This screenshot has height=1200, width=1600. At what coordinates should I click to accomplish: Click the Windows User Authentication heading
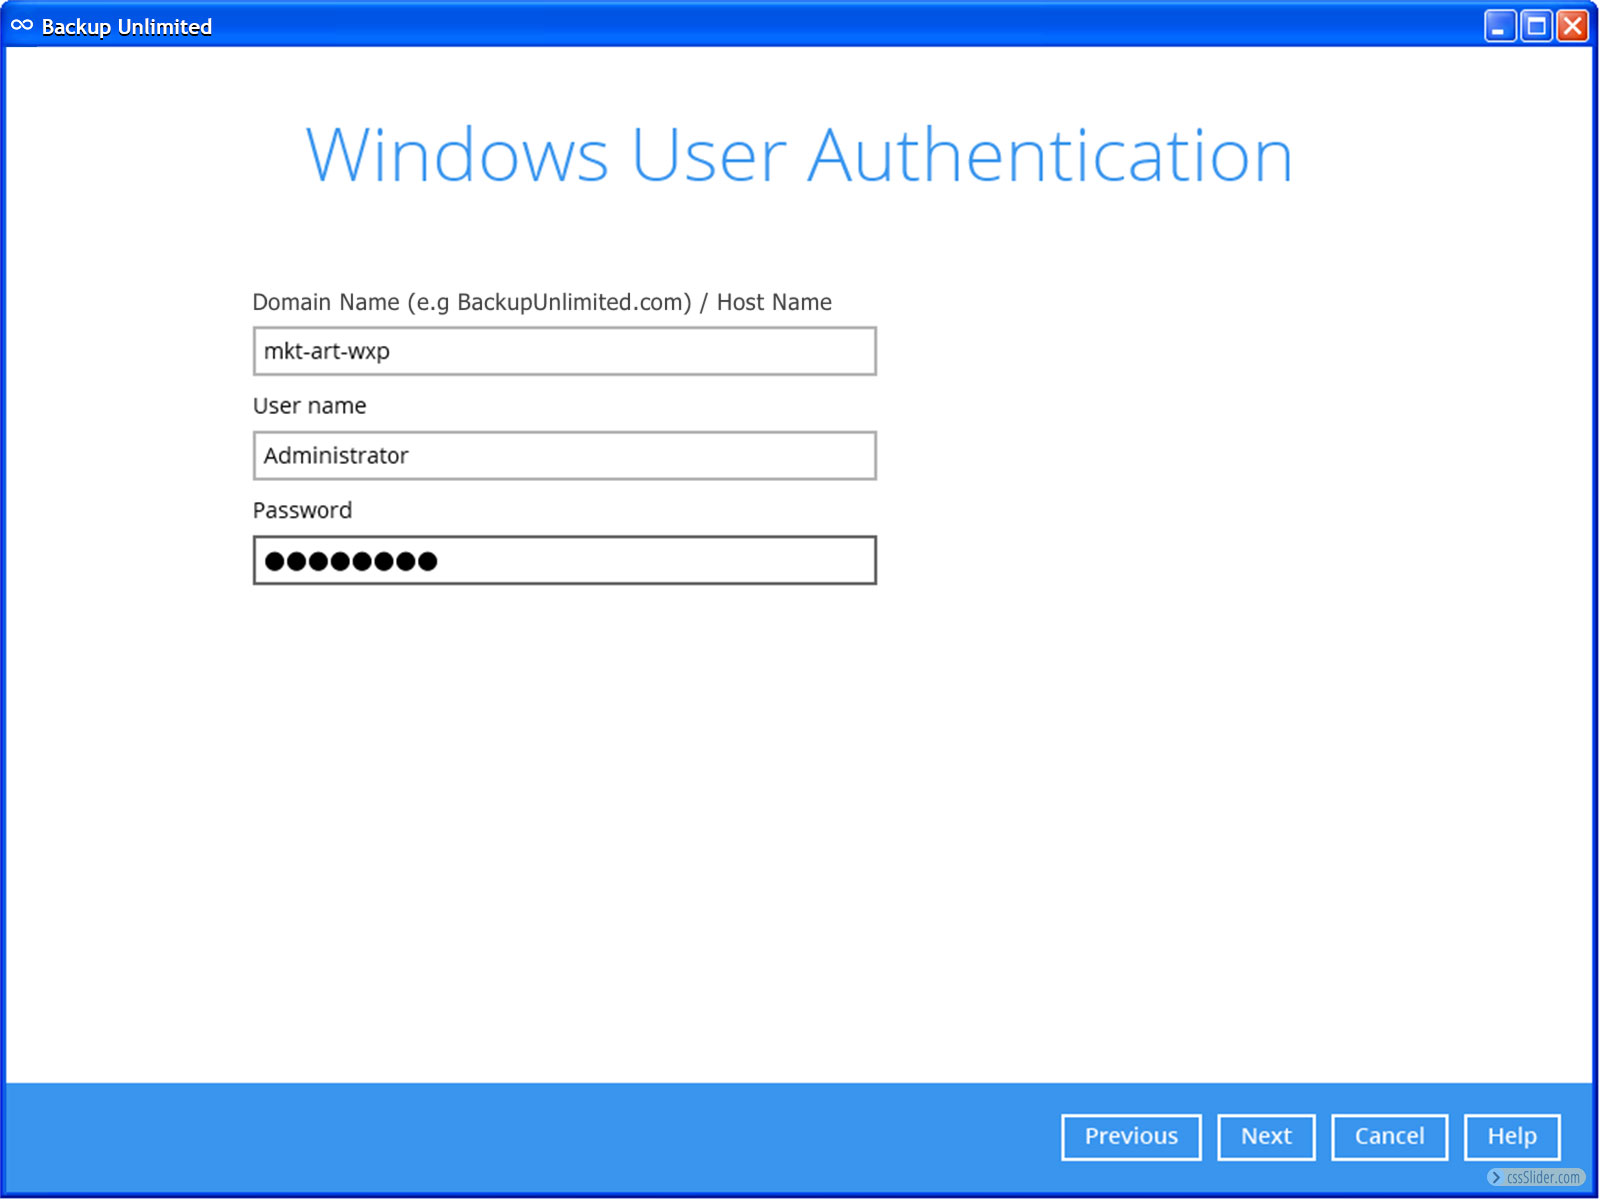pyautogui.click(x=799, y=156)
